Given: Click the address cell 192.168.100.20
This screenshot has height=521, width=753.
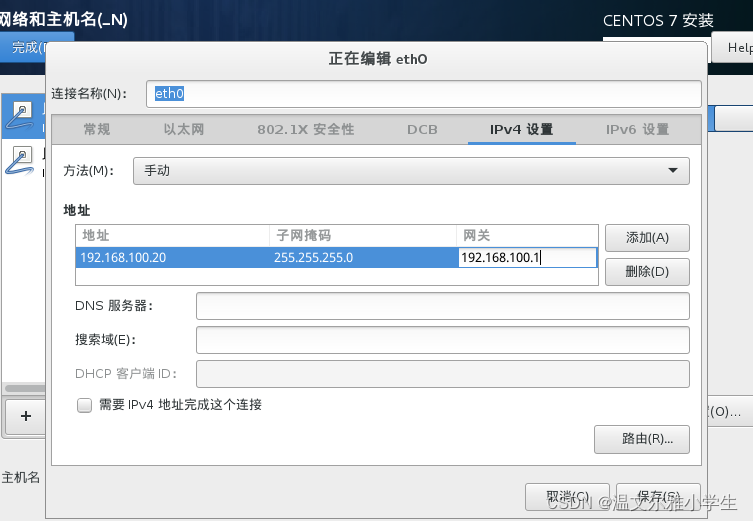Looking at the screenshot, I should pos(172,257).
